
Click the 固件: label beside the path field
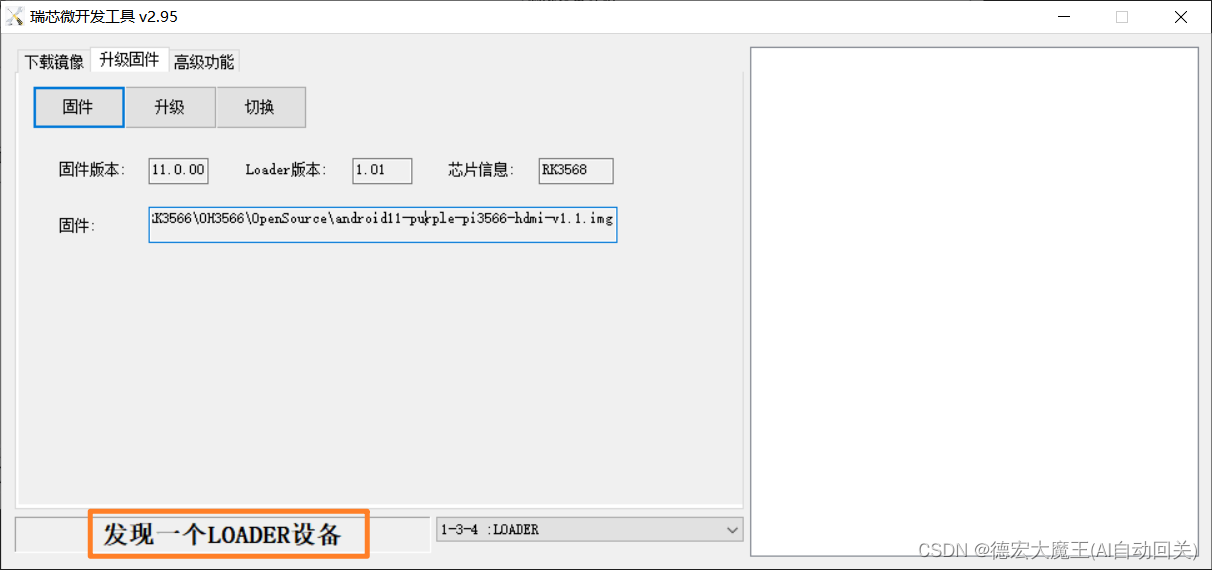tap(77, 226)
